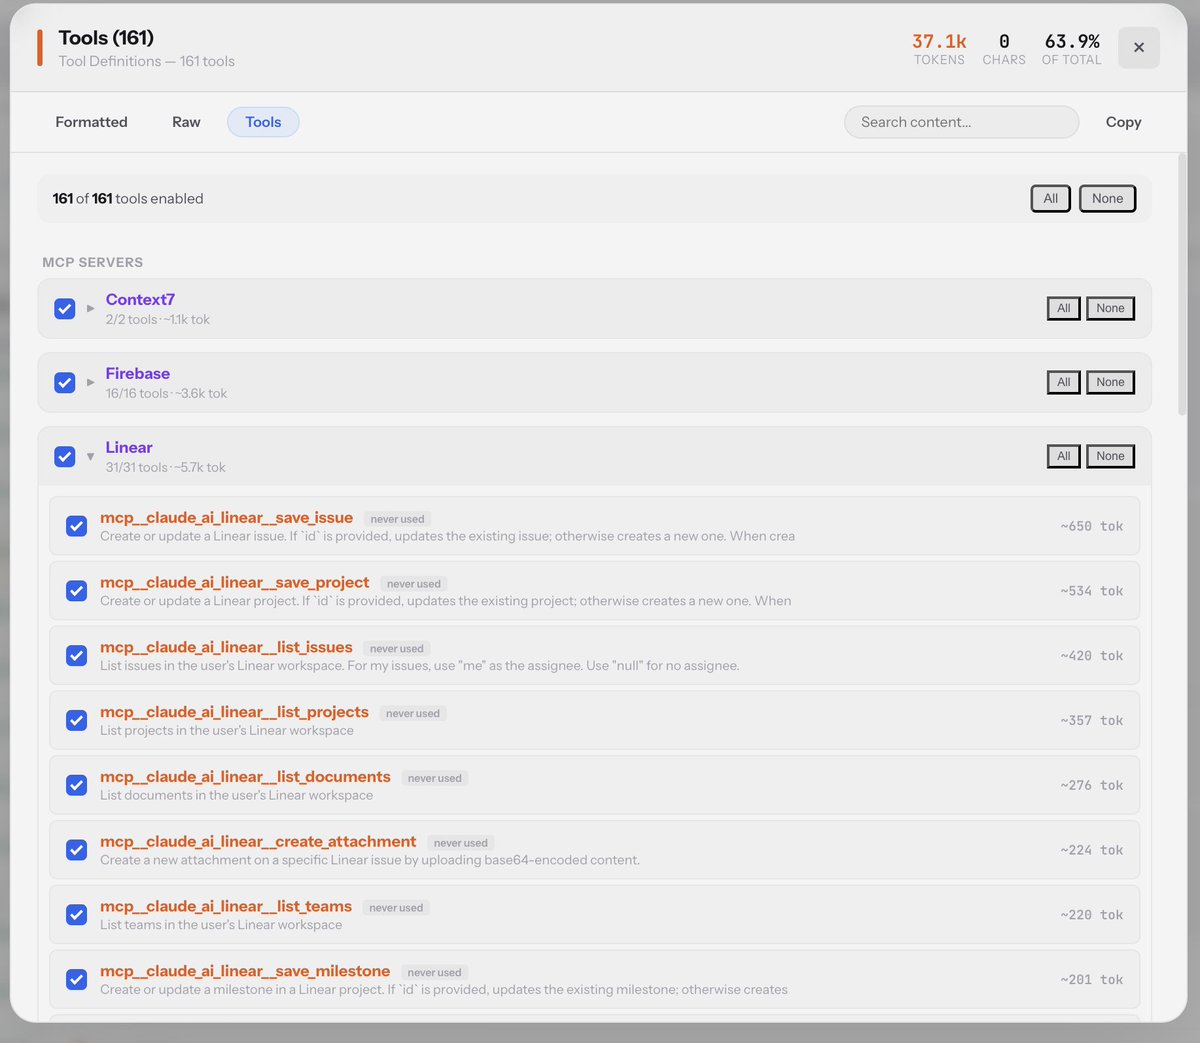
Task: Expand the Firebase server group
Action: (90, 382)
